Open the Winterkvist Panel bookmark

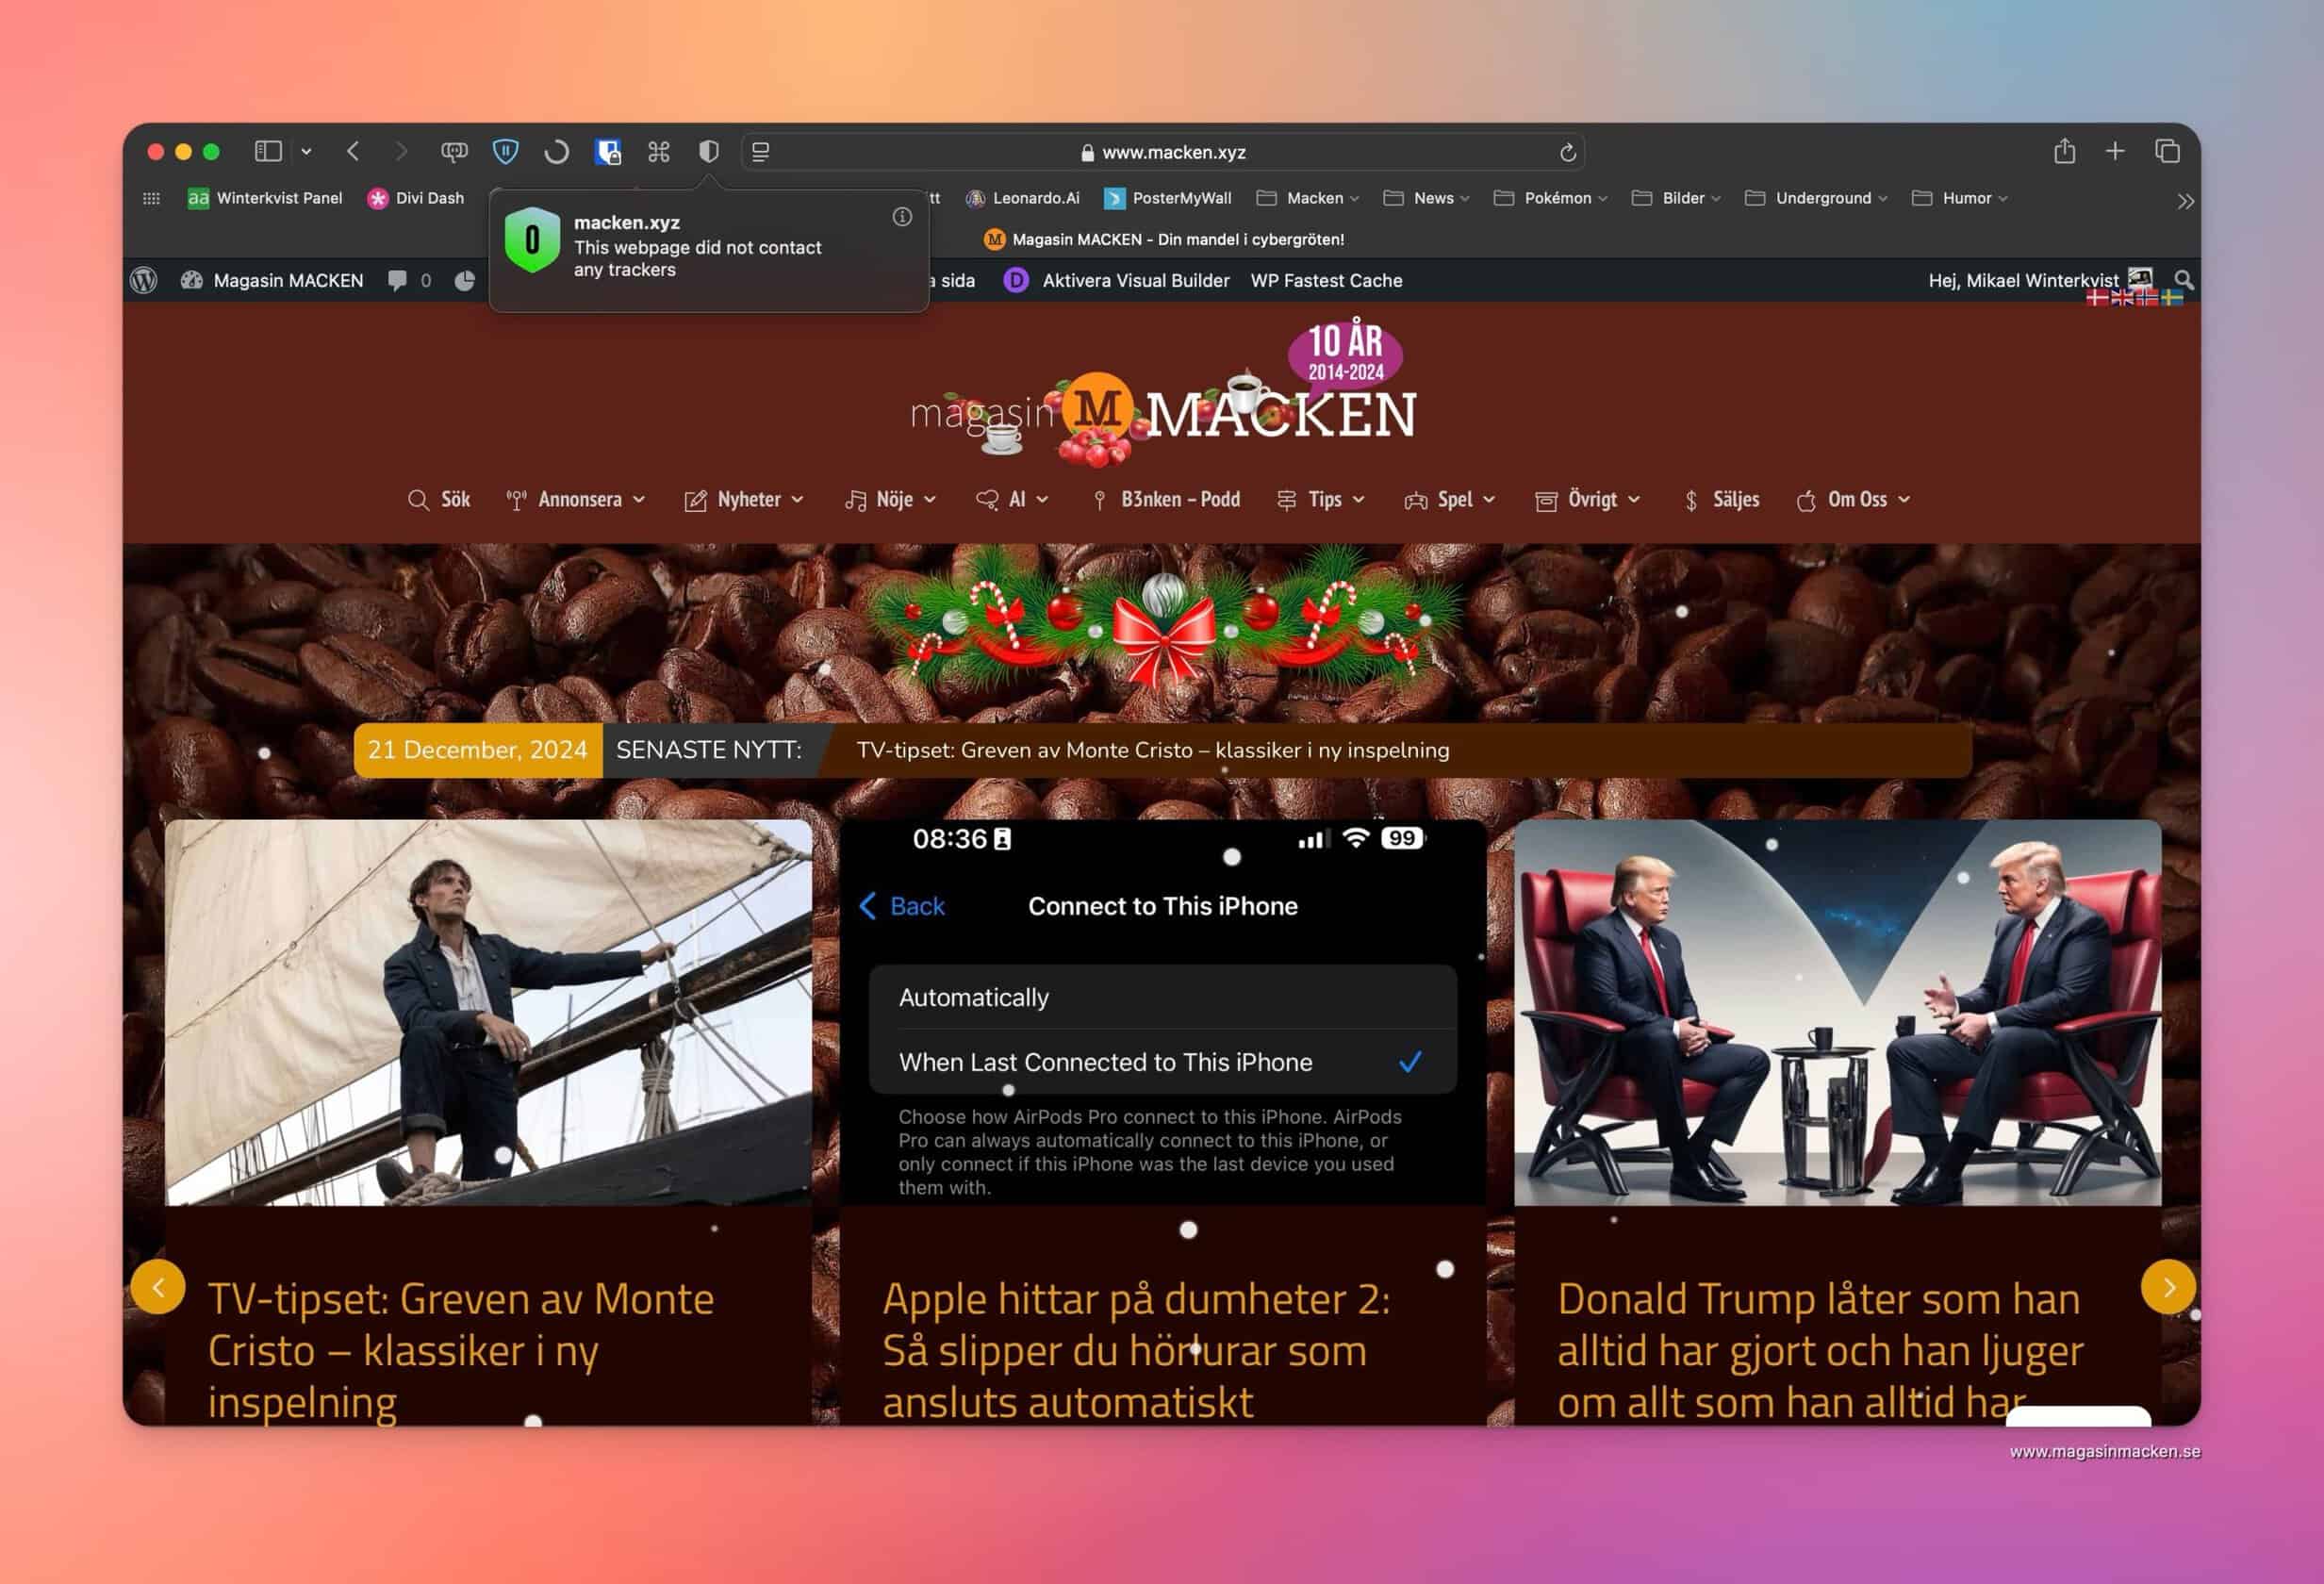coord(265,198)
